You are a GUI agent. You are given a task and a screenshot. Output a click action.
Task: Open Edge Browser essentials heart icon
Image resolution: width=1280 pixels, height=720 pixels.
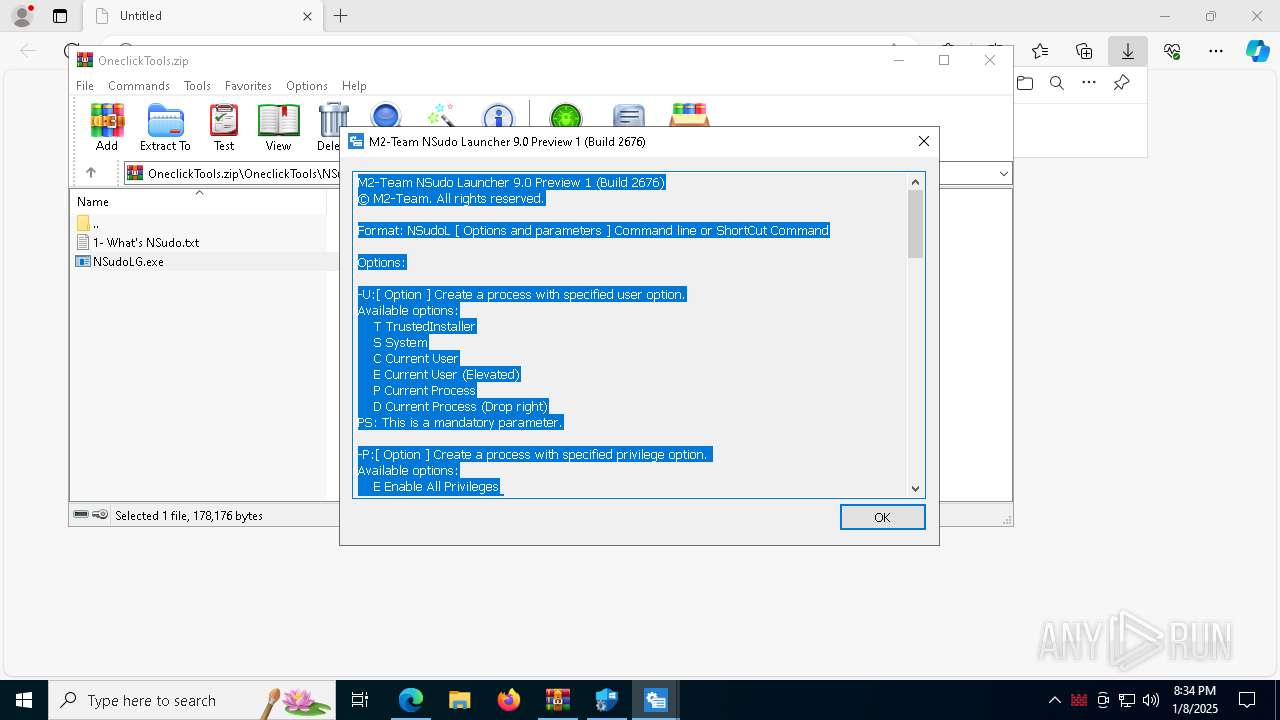tap(1172, 51)
